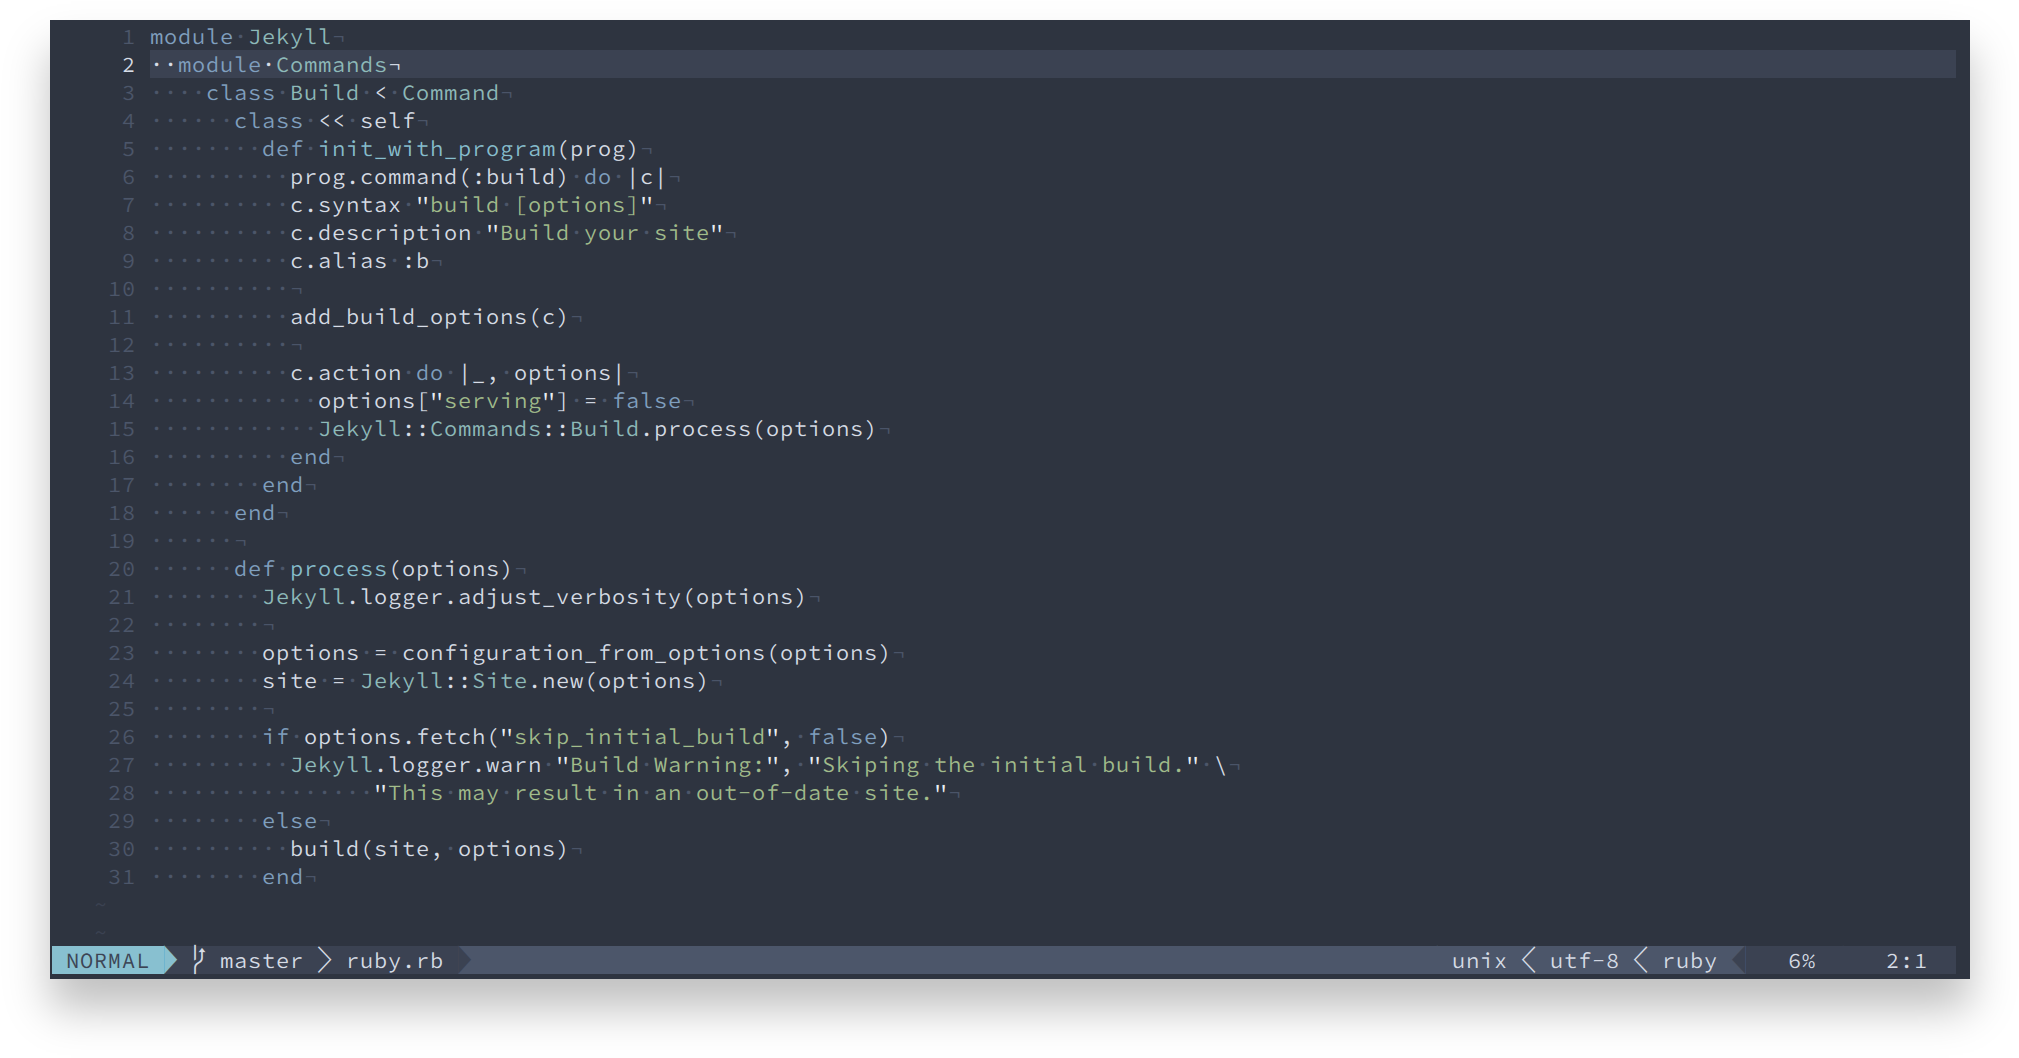The height and width of the screenshot is (1058, 2019).
Task: Click the chevron between master and ruby.rb
Action: (323, 960)
